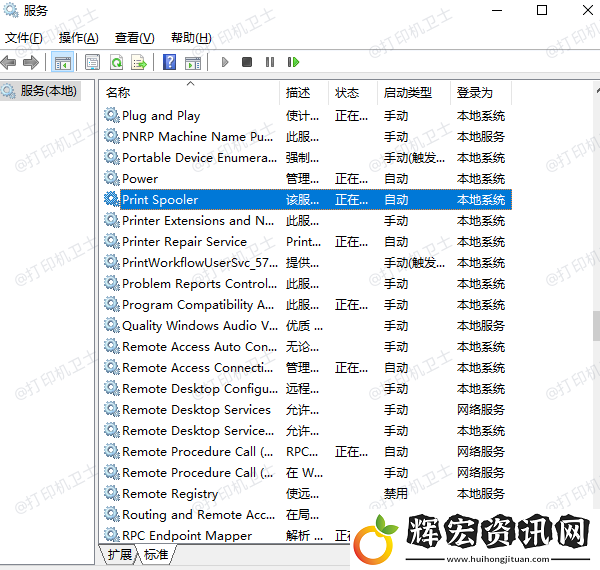Toggle the show/hide action pane icon
Image resolution: width=600 pixels, height=570 pixels.
point(192,62)
